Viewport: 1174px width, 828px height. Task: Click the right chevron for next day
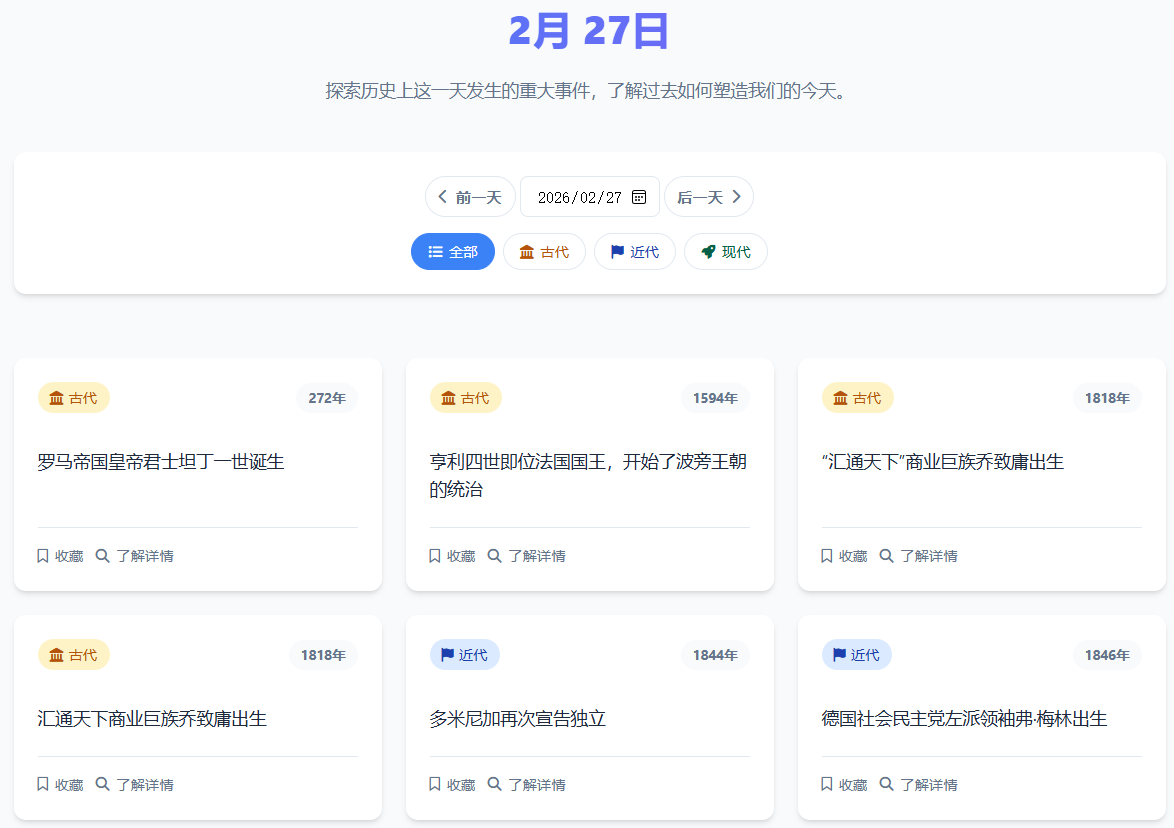point(736,197)
